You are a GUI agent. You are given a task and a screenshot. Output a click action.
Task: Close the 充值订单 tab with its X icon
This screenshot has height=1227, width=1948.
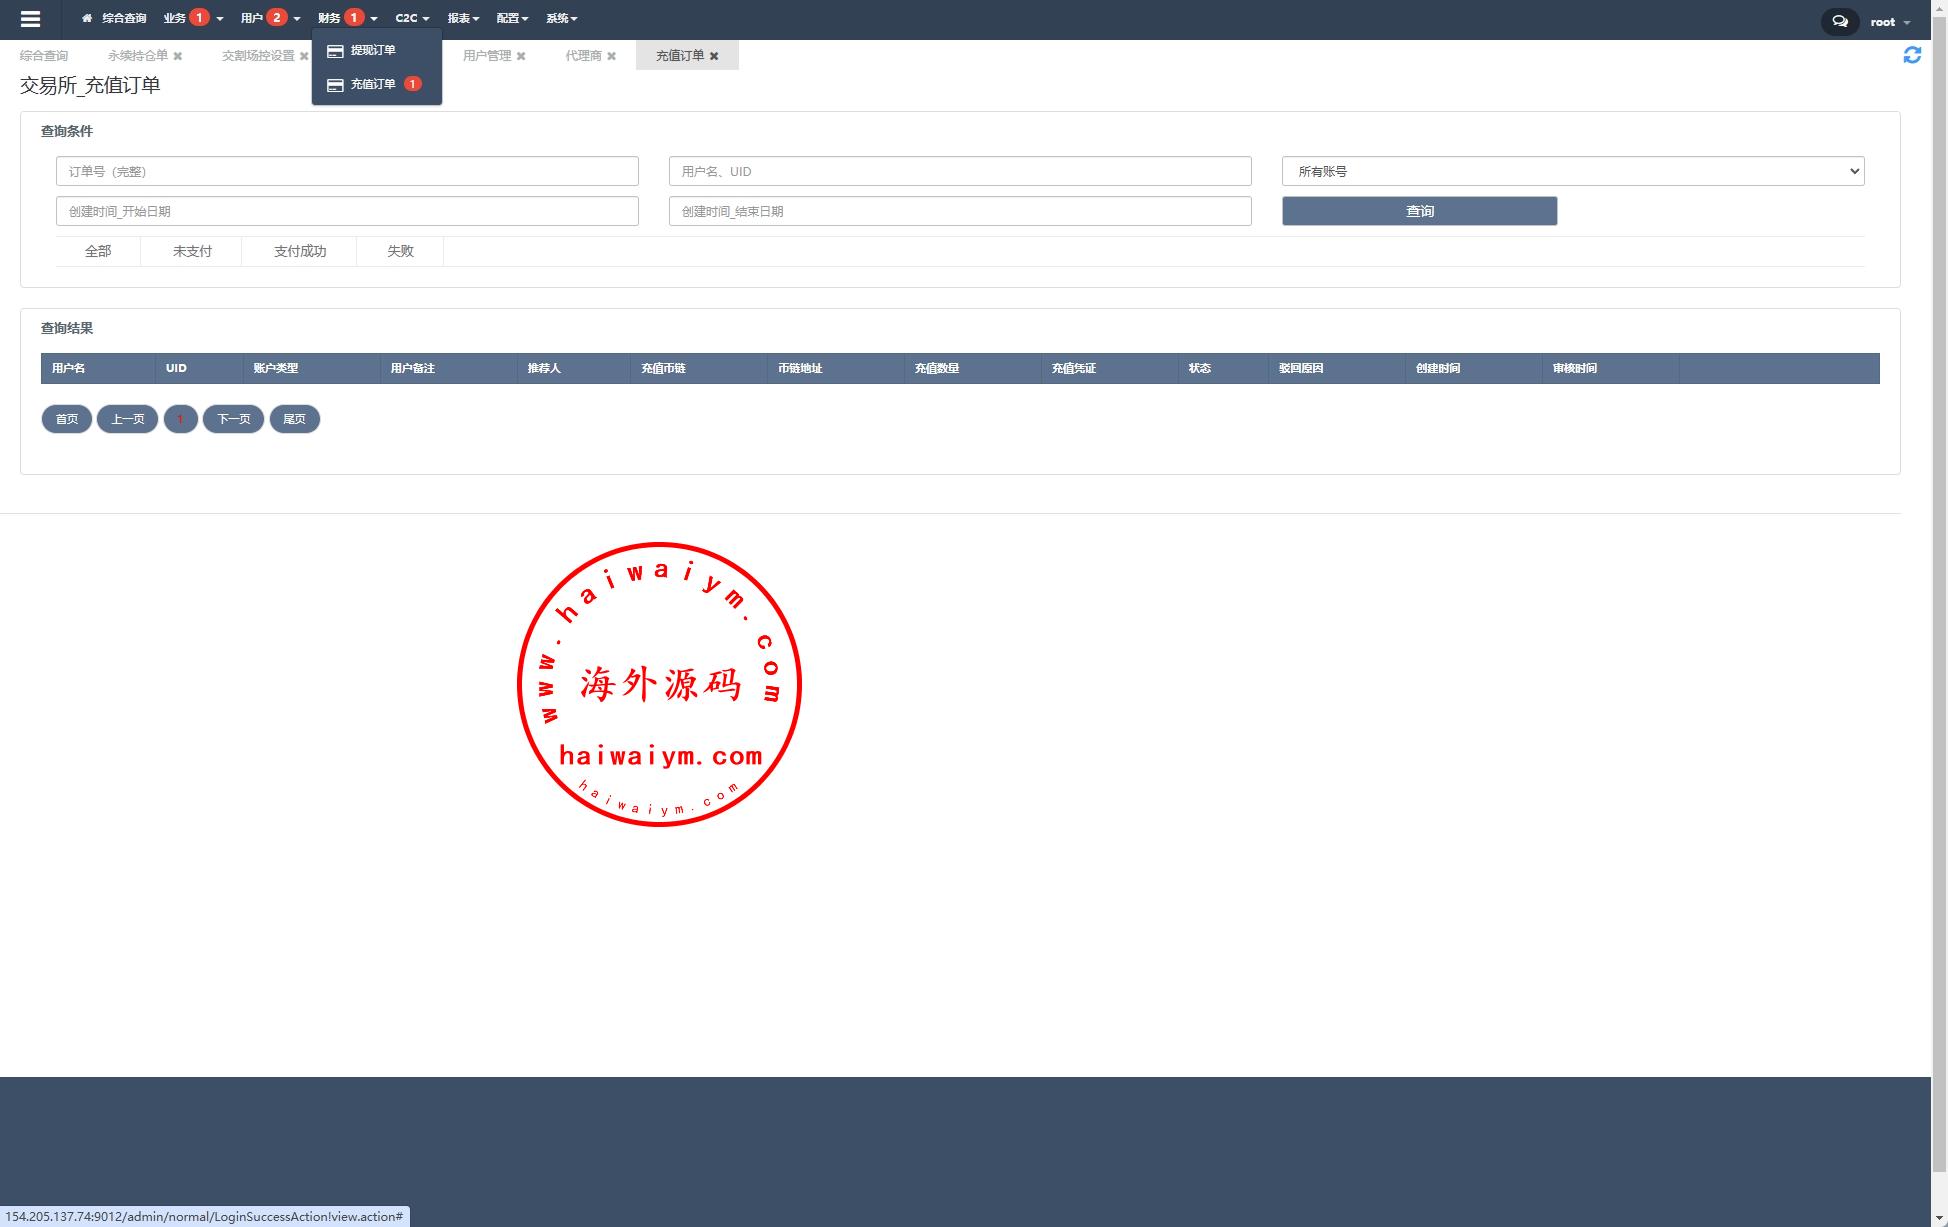pos(714,56)
